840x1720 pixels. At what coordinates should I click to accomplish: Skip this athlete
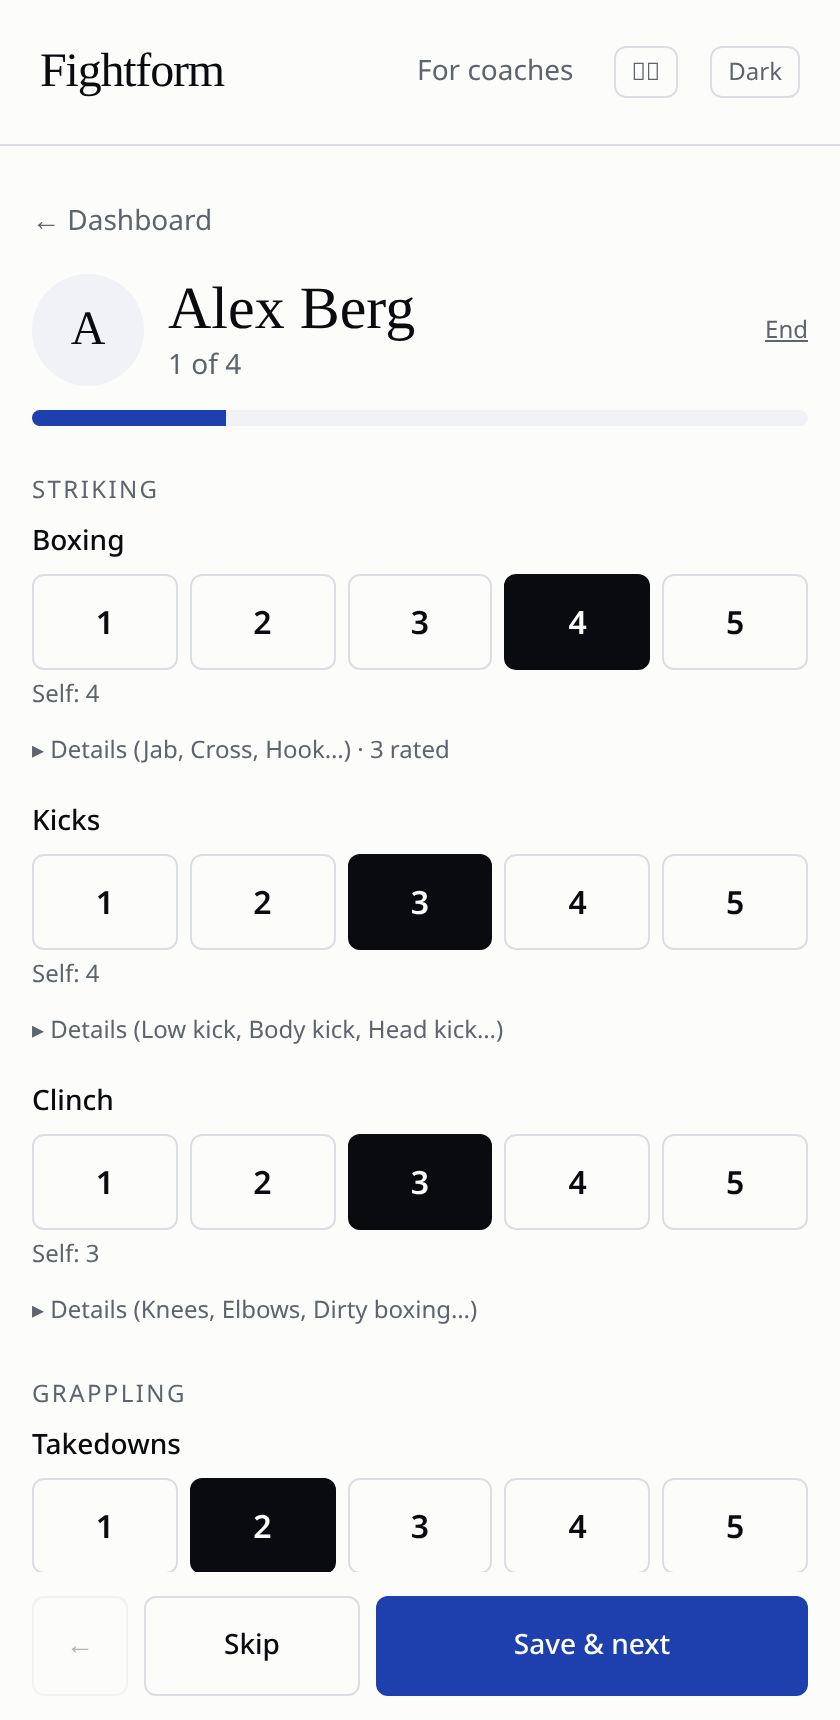[252, 1646]
